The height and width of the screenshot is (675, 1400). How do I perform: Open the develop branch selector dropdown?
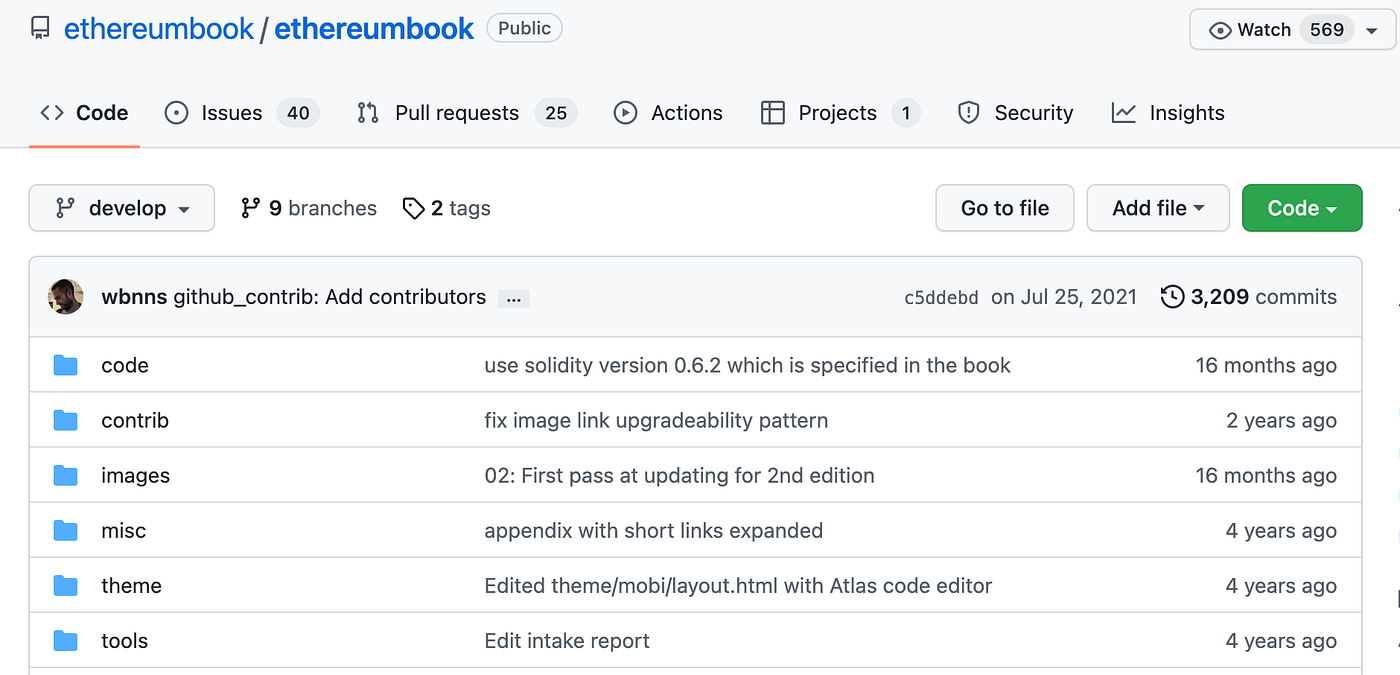[122, 208]
